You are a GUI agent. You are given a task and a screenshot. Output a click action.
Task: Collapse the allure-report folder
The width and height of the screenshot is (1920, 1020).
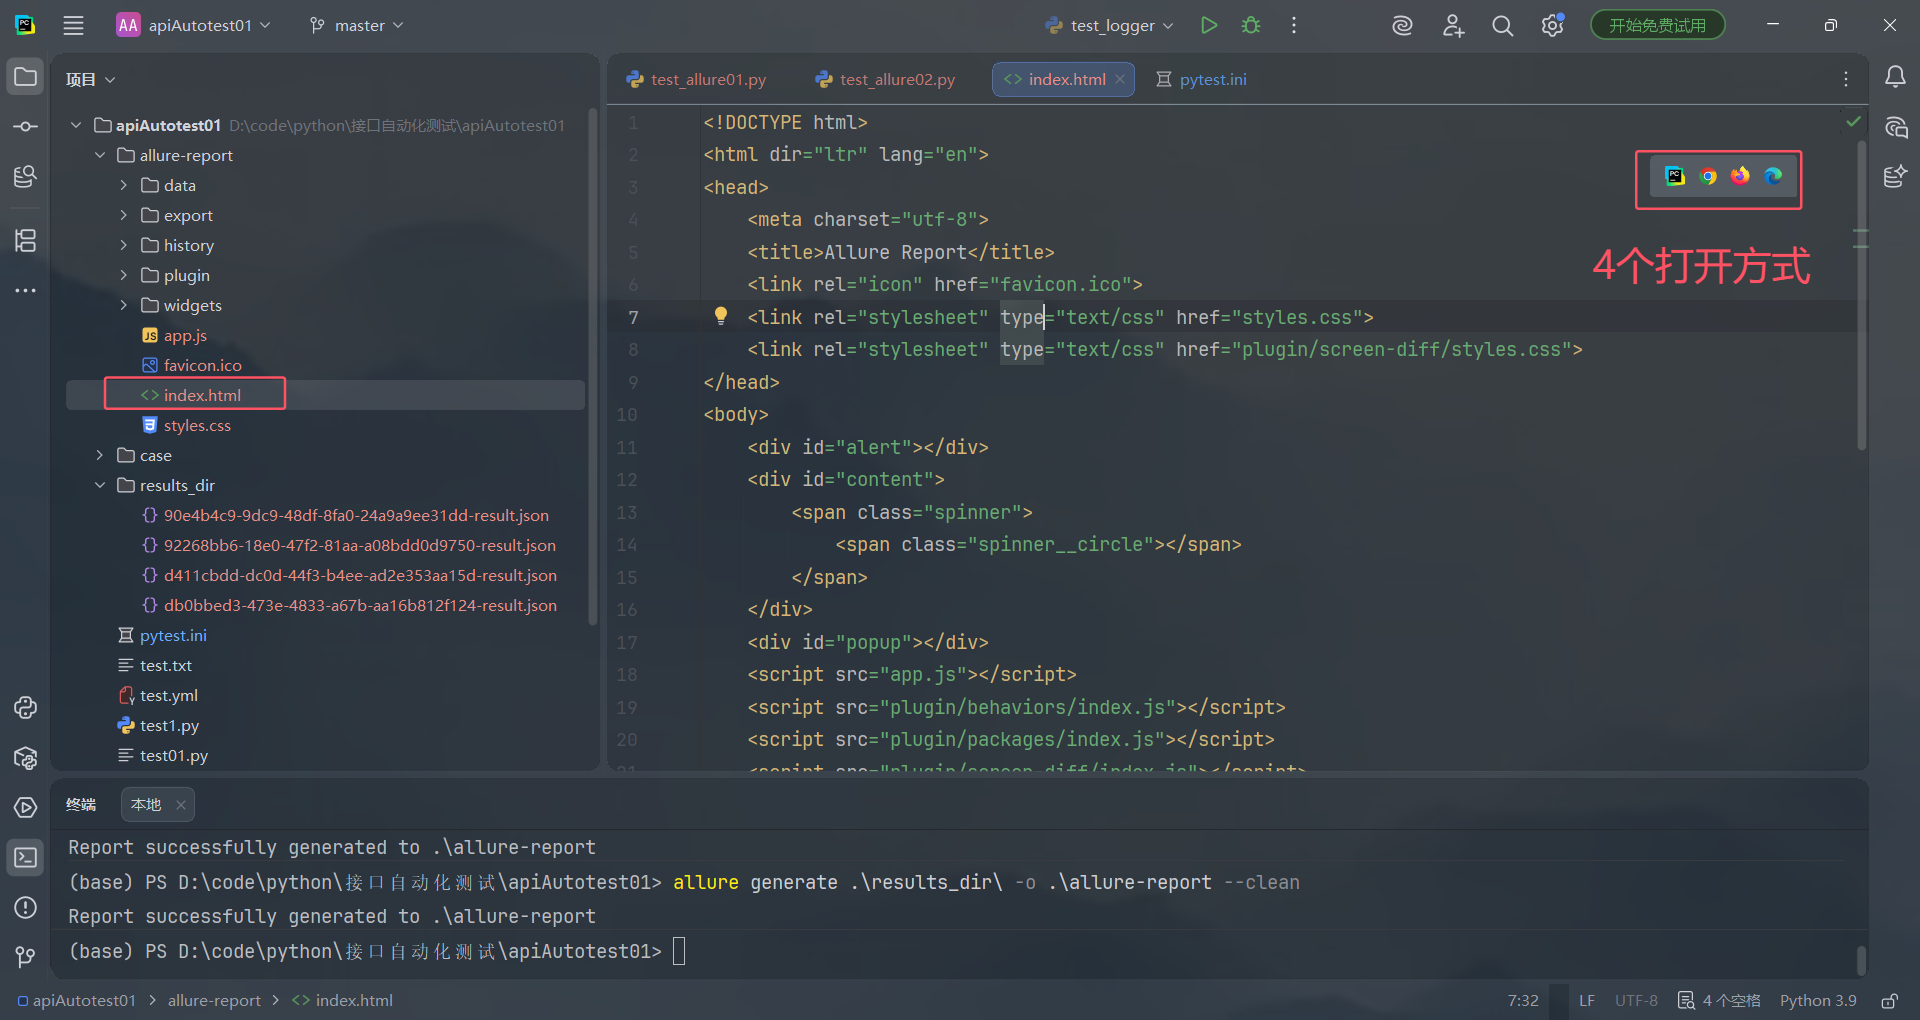[x=100, y=156]
